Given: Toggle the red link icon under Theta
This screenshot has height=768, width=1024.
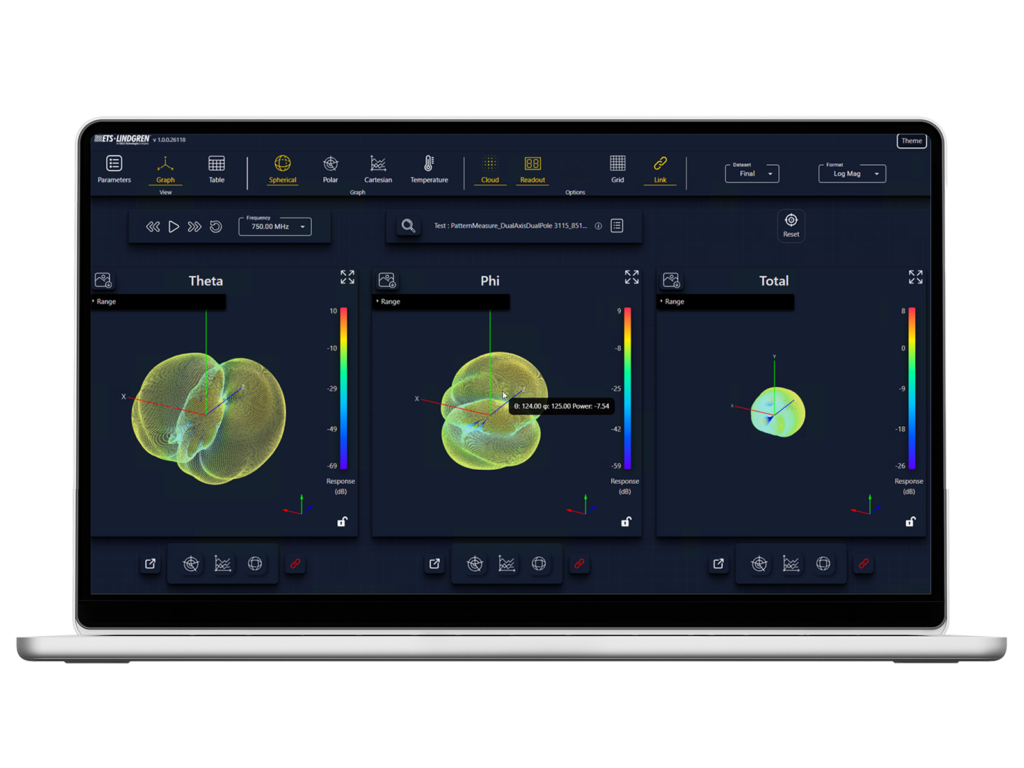Looking at the screenshot, I should pos(295,564).
